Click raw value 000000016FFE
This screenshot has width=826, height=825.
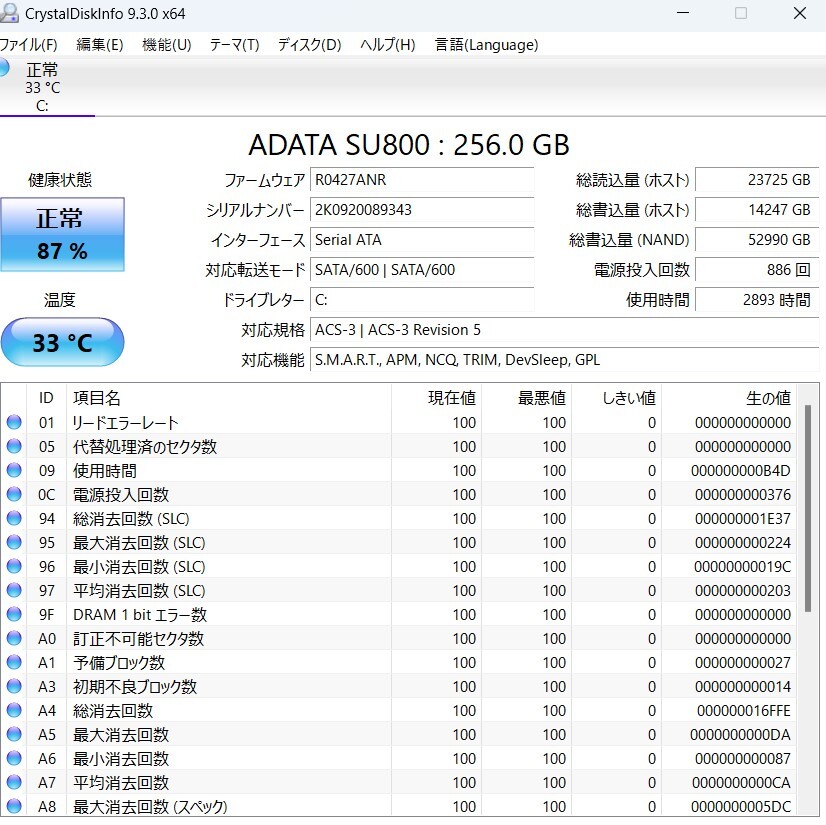pyautogui.click(x=744, y=711)
